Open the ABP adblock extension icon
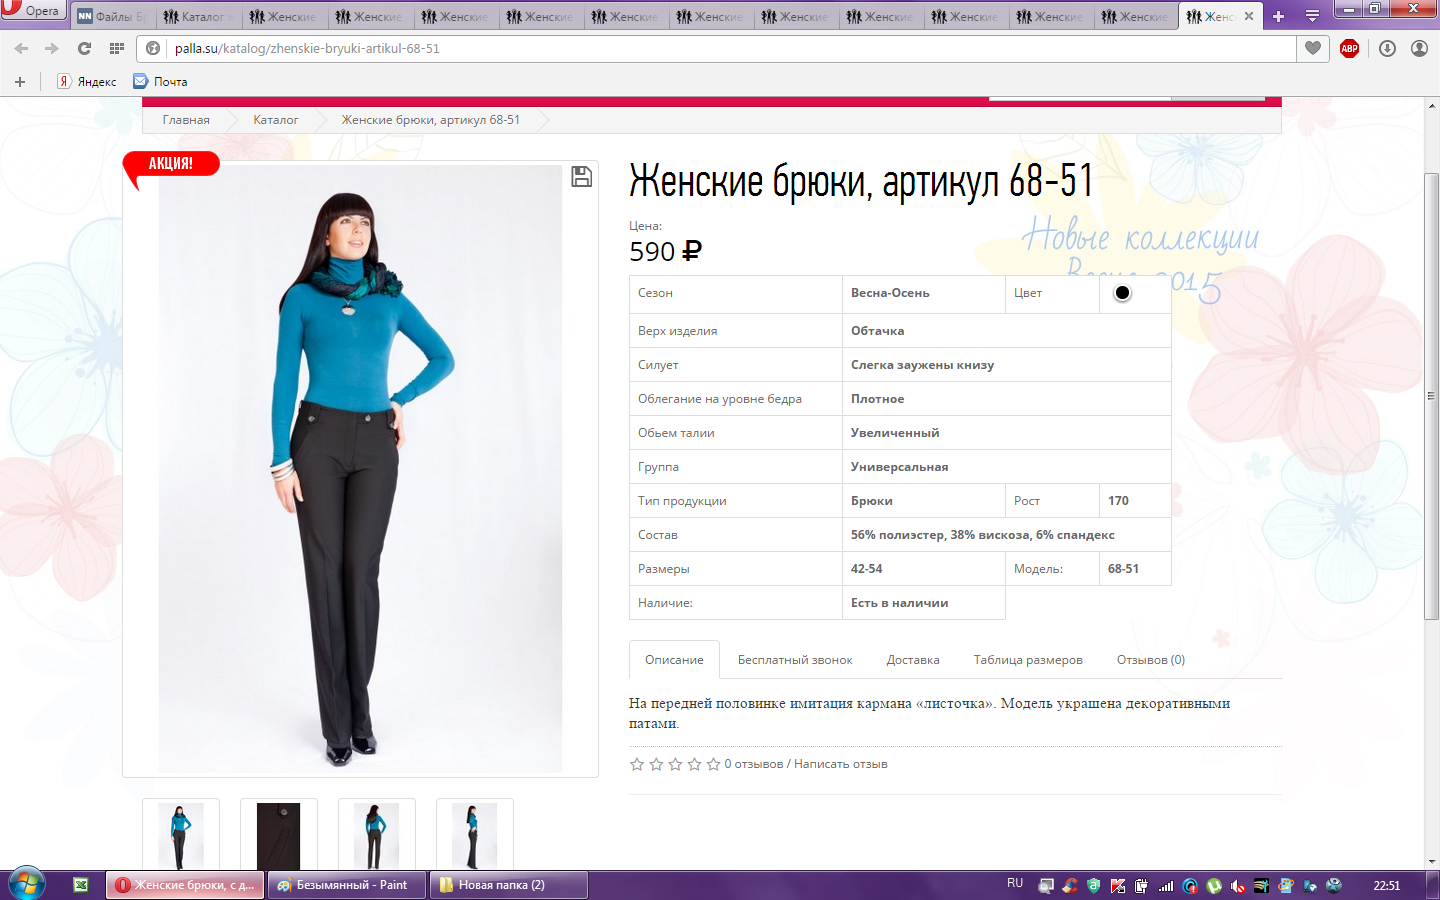Viewport: 1440px width, 900px height. pyautogui.click(x=1349, y=48)
